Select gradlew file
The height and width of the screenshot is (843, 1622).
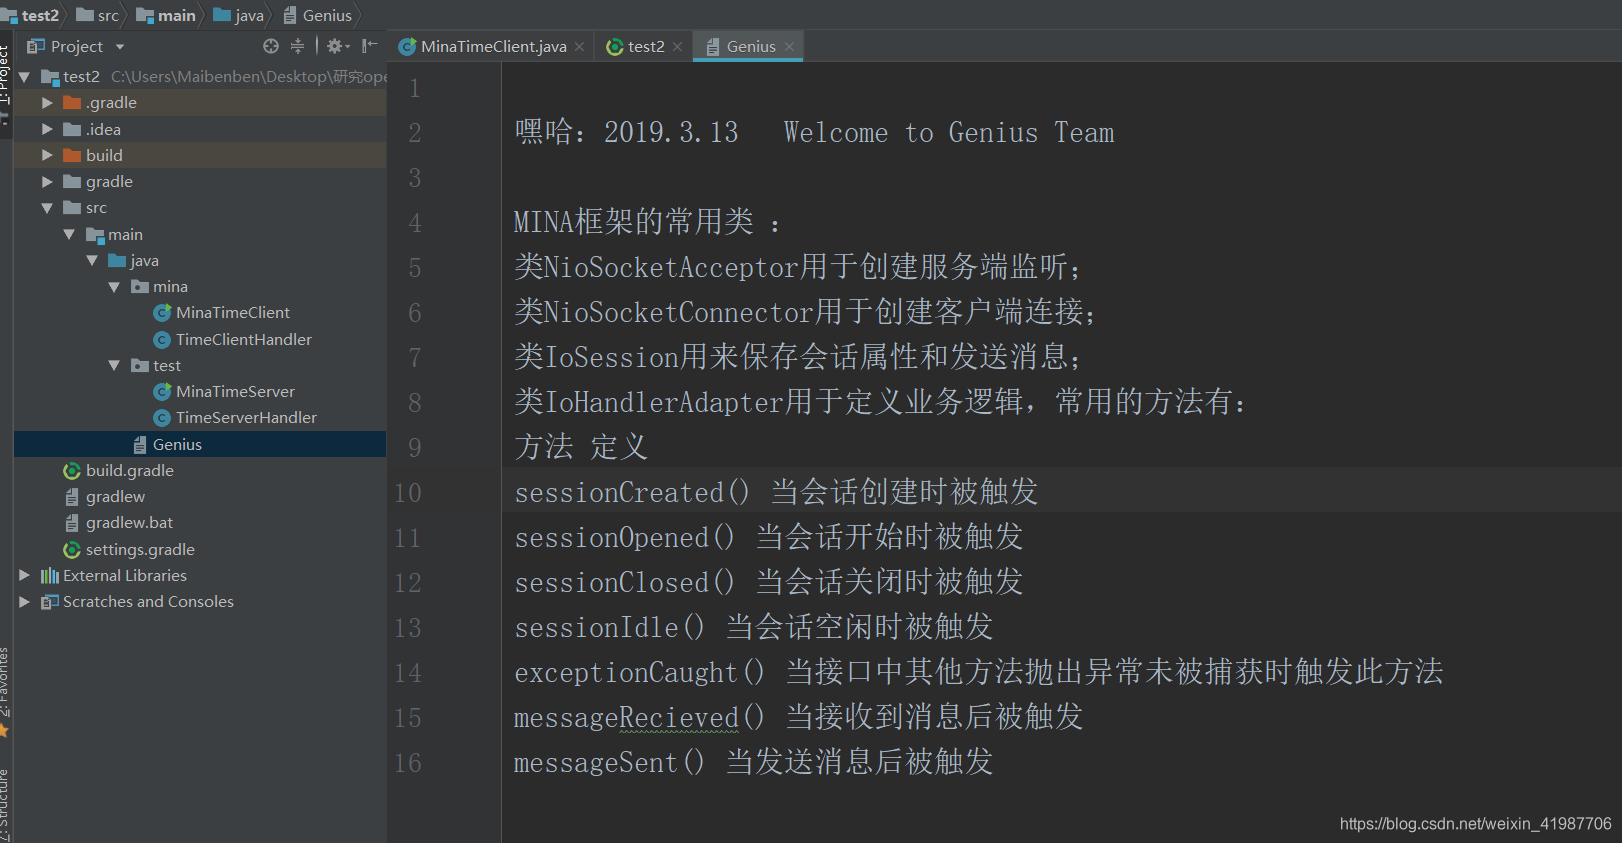click(115, 496)
